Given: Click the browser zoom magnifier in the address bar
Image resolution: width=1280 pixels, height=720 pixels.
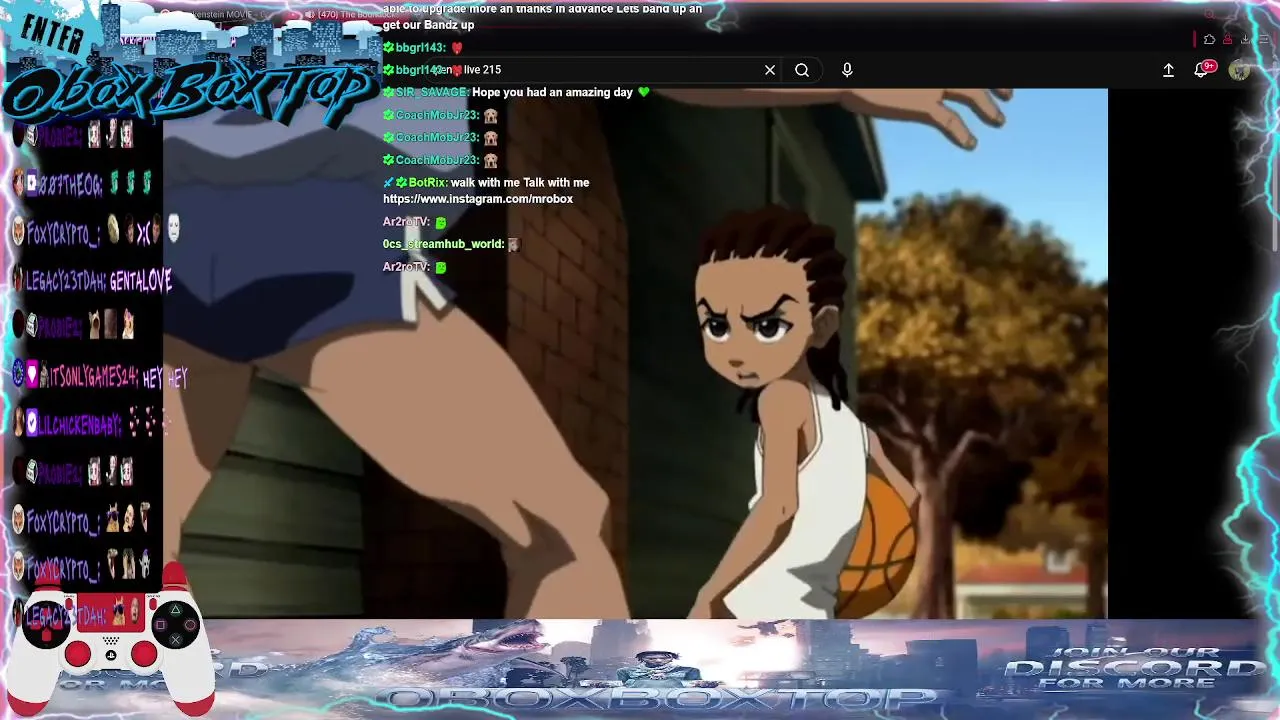Looking at the screenshot, I should 1209,14.
